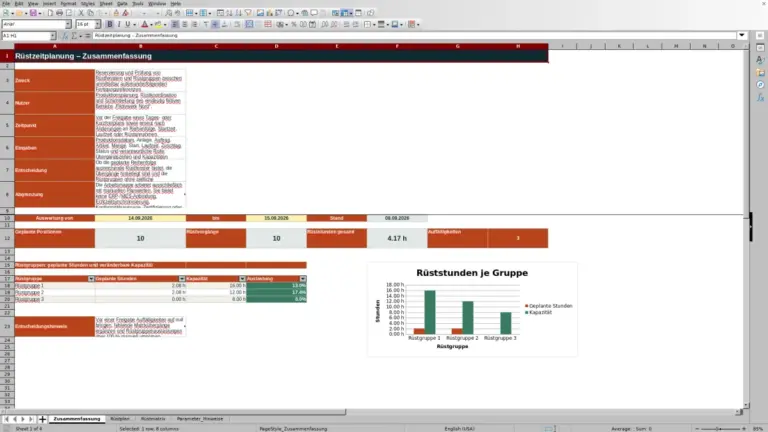Click the Merge and Center Cells icon
Viewport: 768px width, 432px height.
tap(249, 24)
